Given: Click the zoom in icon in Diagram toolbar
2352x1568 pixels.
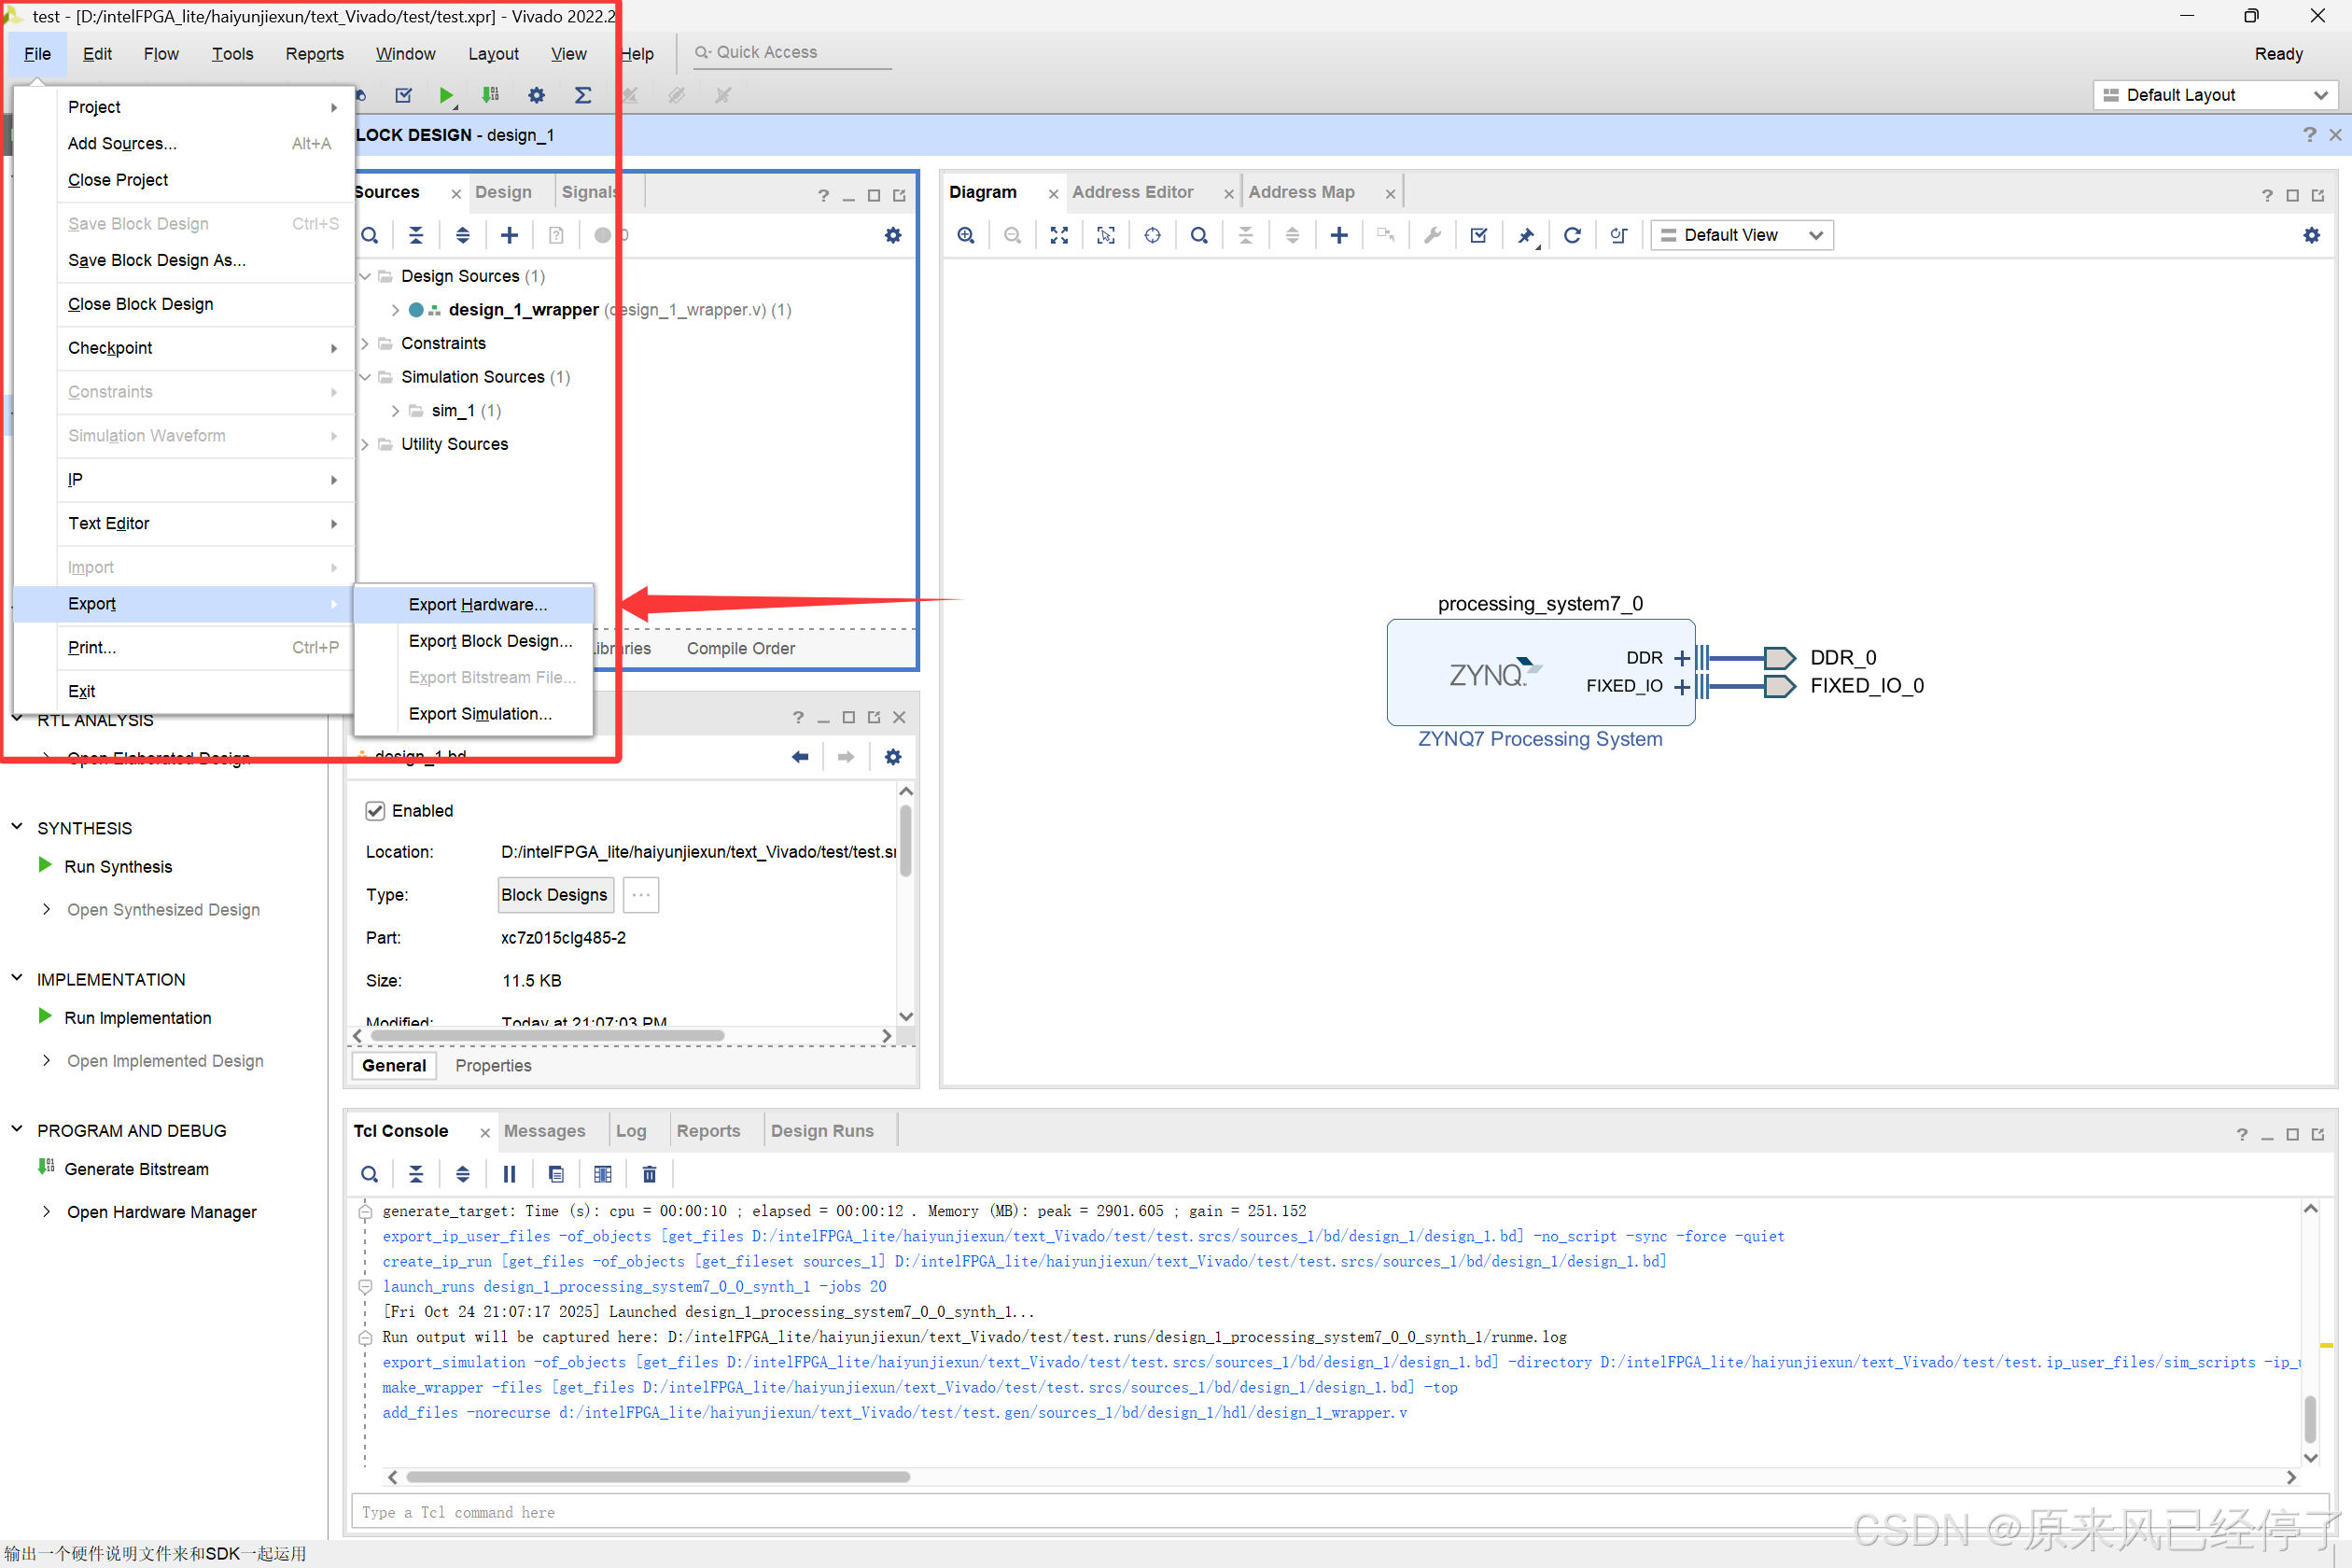Looking at the screenshot, I should click(966, 235).
